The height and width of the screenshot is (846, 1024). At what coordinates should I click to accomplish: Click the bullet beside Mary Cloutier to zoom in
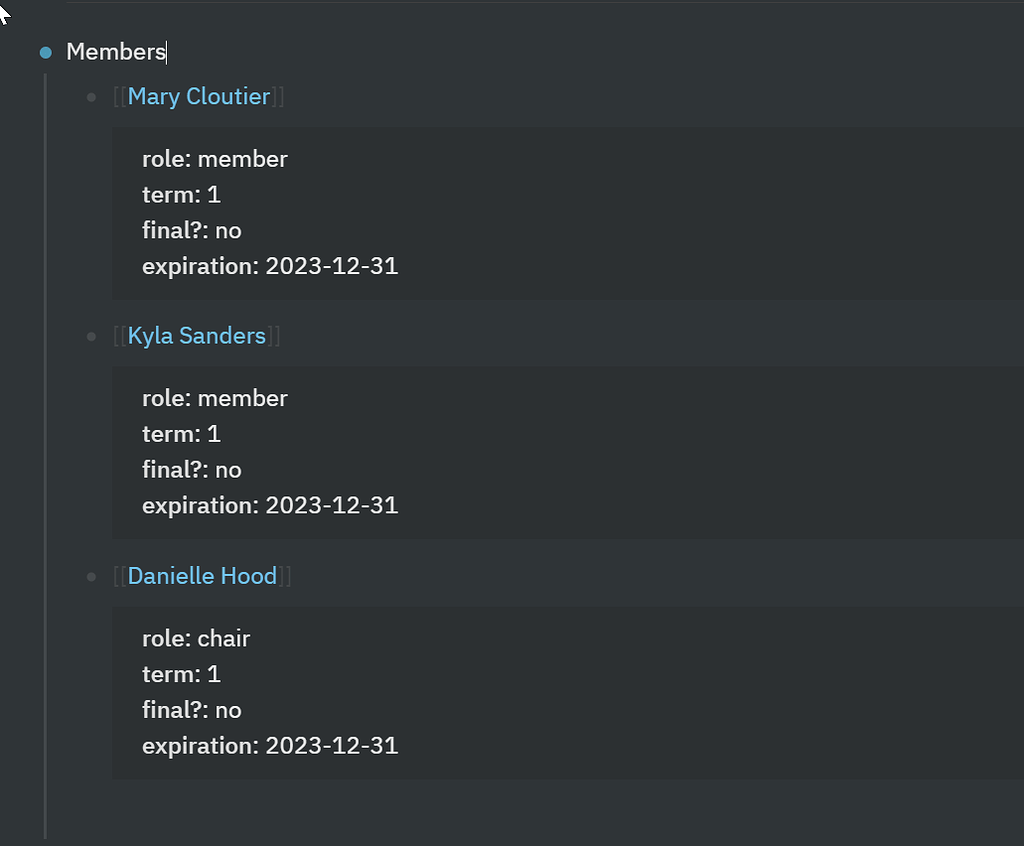click(91, 97)
